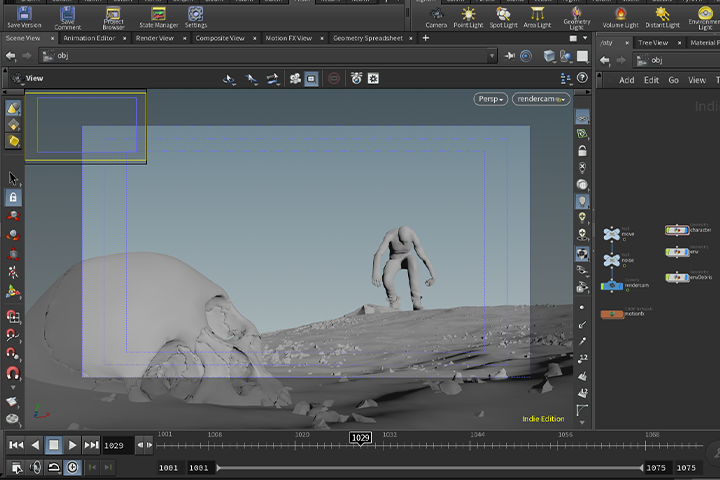Click the current frame field showing 1029
The height and width of the screenshot is (480, 720).
(x=118, y=446)
